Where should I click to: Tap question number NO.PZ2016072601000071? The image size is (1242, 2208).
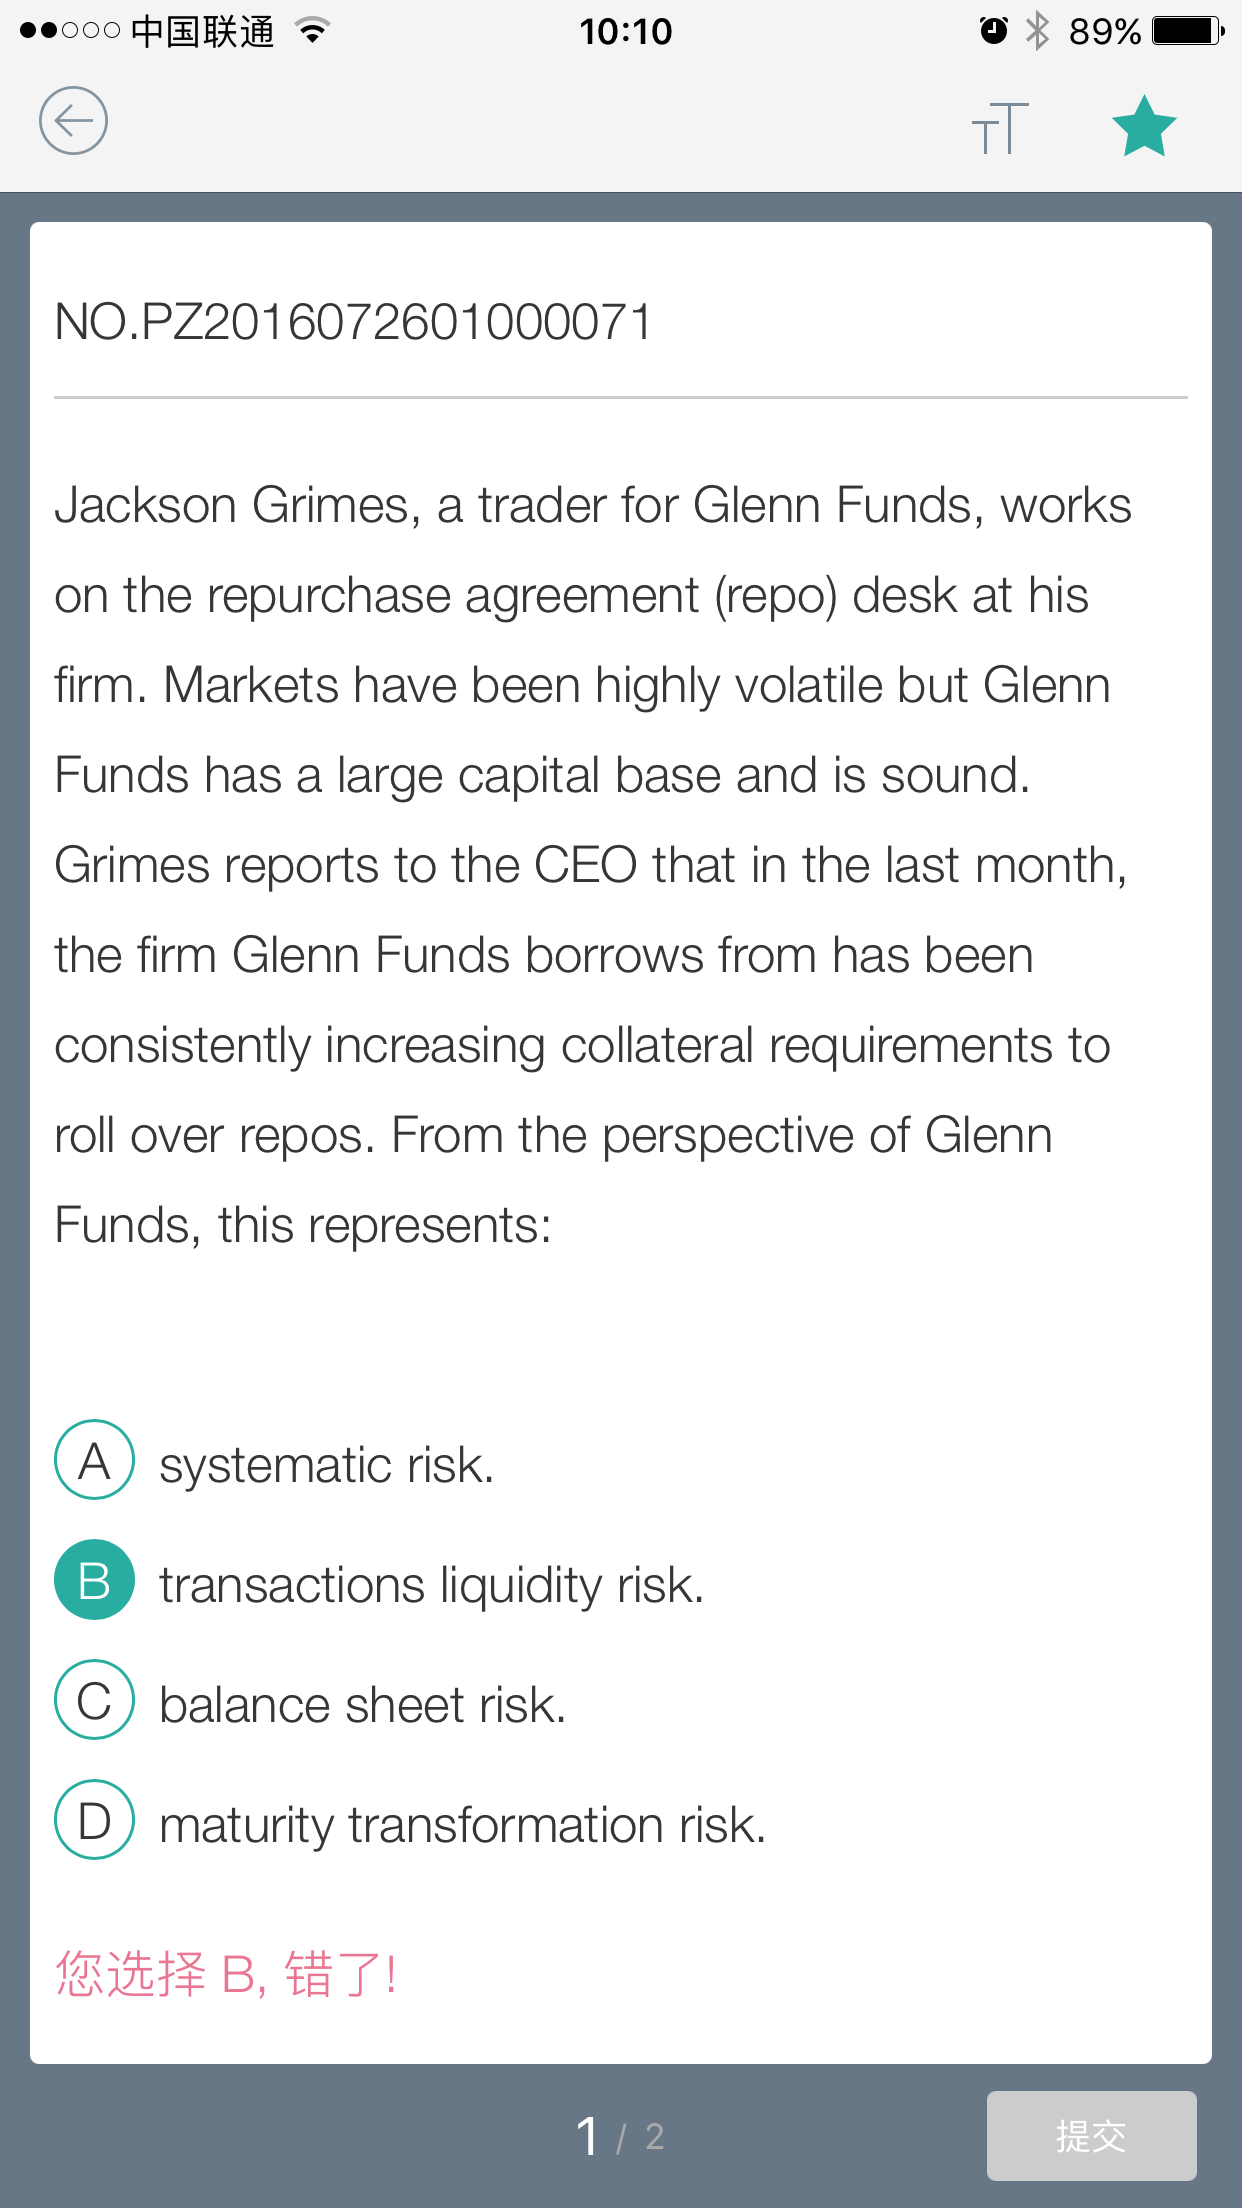coord(354,322)
